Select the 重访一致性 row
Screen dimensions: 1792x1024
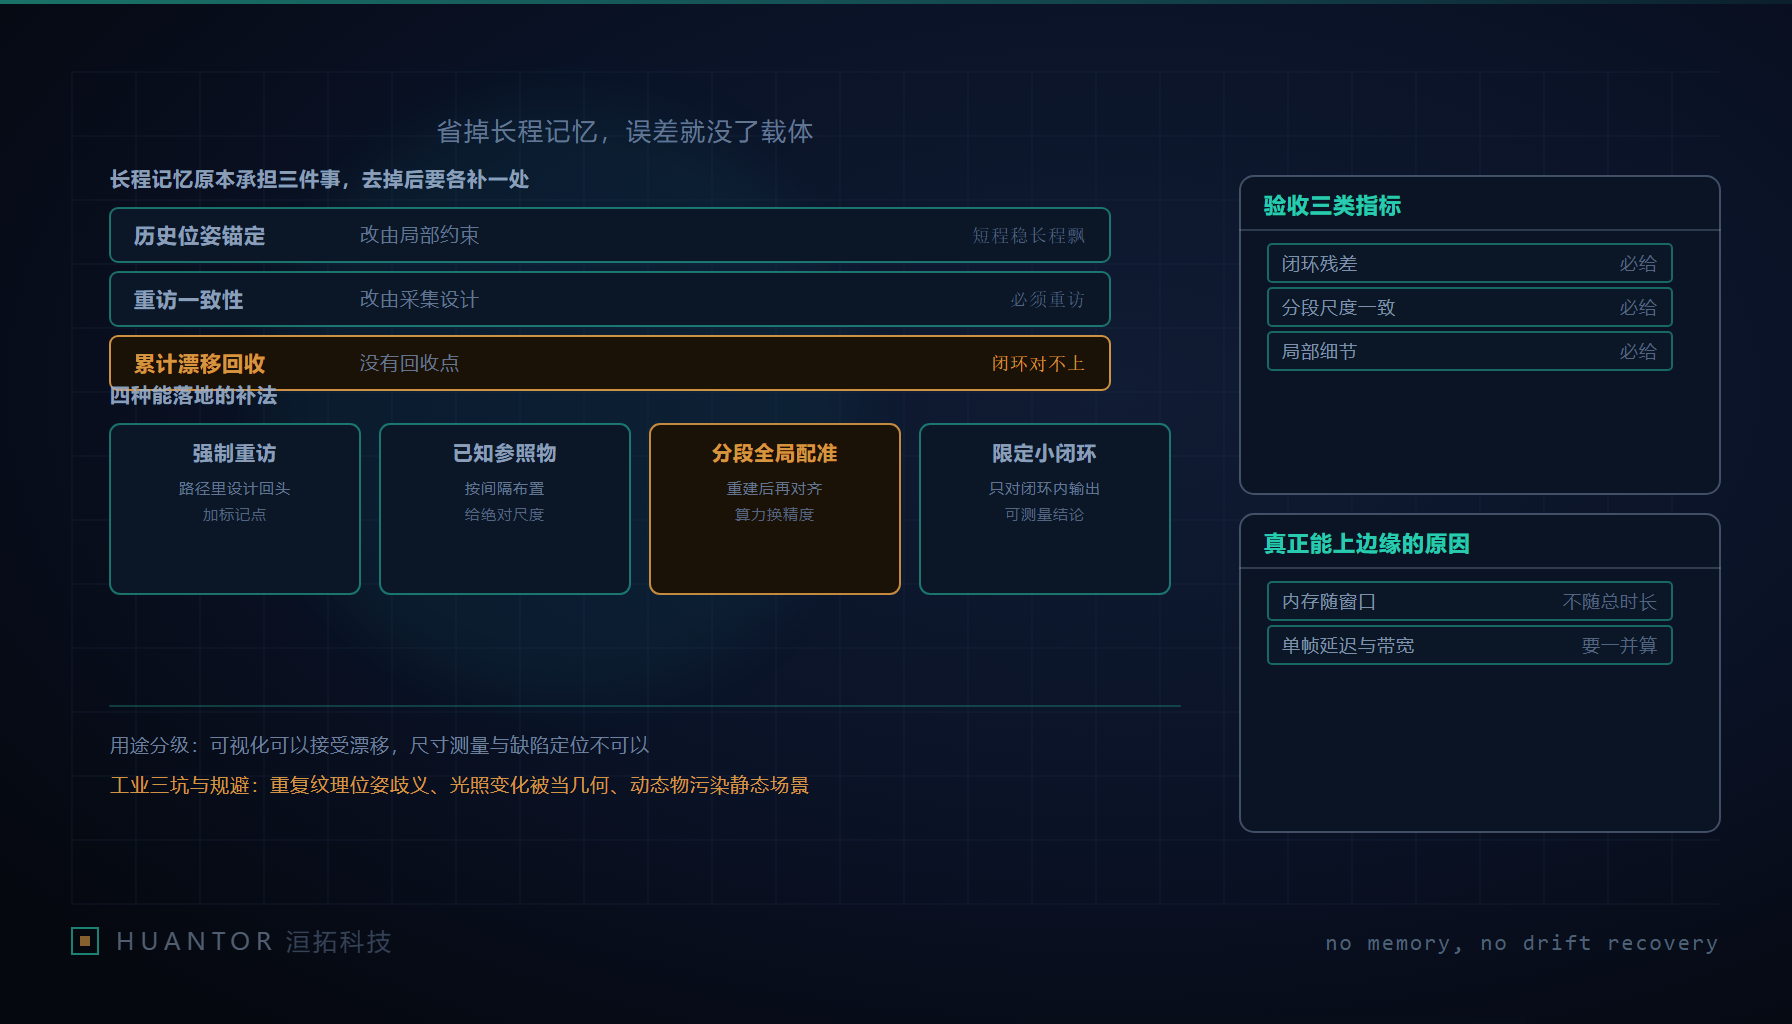pyautogui.click(x=610, y=299)
